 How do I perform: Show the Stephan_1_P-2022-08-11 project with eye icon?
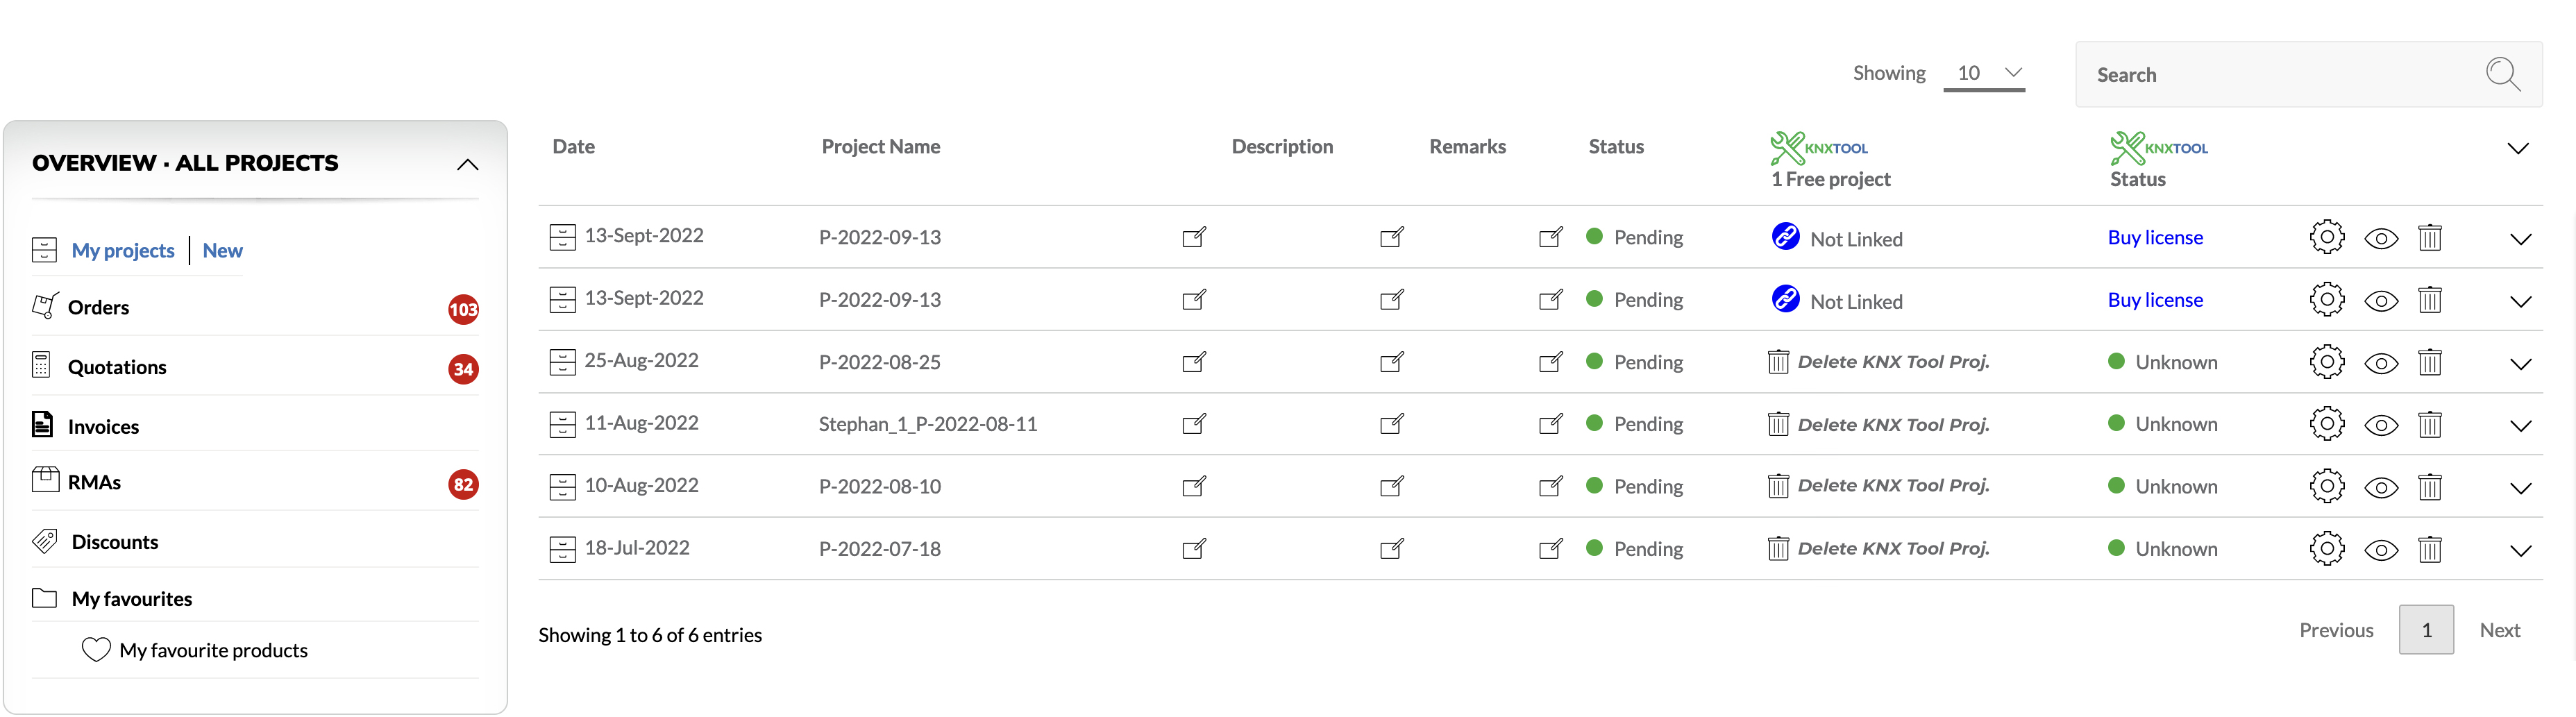2380,425
